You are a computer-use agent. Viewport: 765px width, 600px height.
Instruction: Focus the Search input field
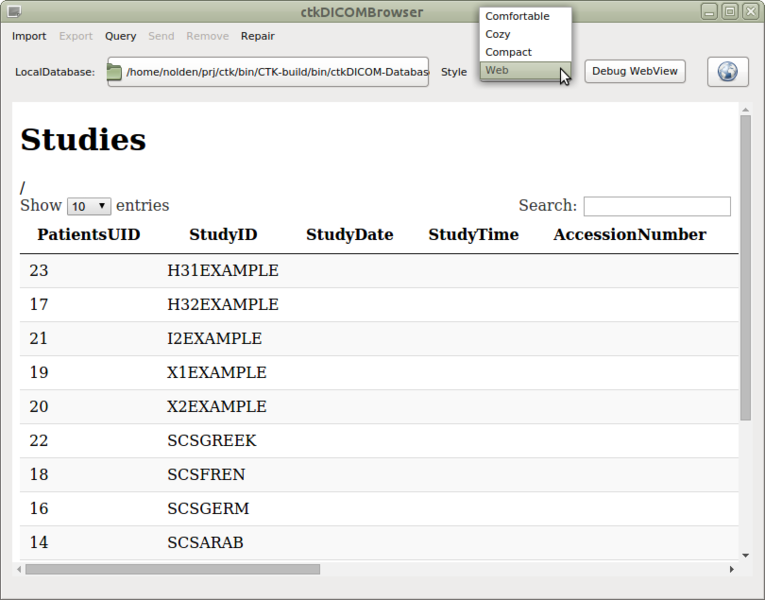(657, 206)
